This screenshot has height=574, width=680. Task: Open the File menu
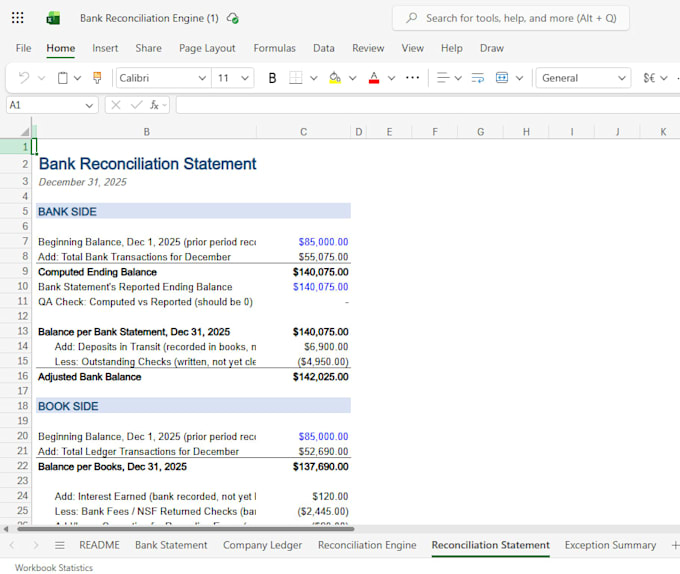pyautogui.click(x=23, y=48)
